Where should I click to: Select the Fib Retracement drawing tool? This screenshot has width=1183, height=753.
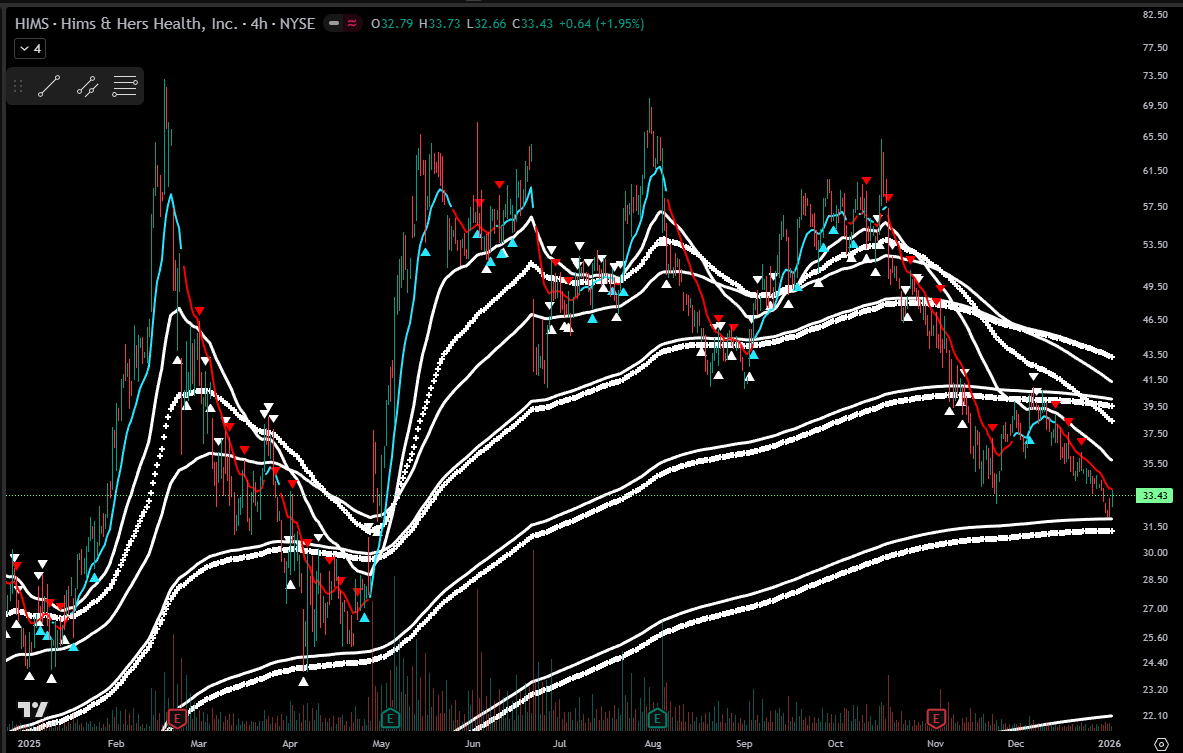[125, 86]
